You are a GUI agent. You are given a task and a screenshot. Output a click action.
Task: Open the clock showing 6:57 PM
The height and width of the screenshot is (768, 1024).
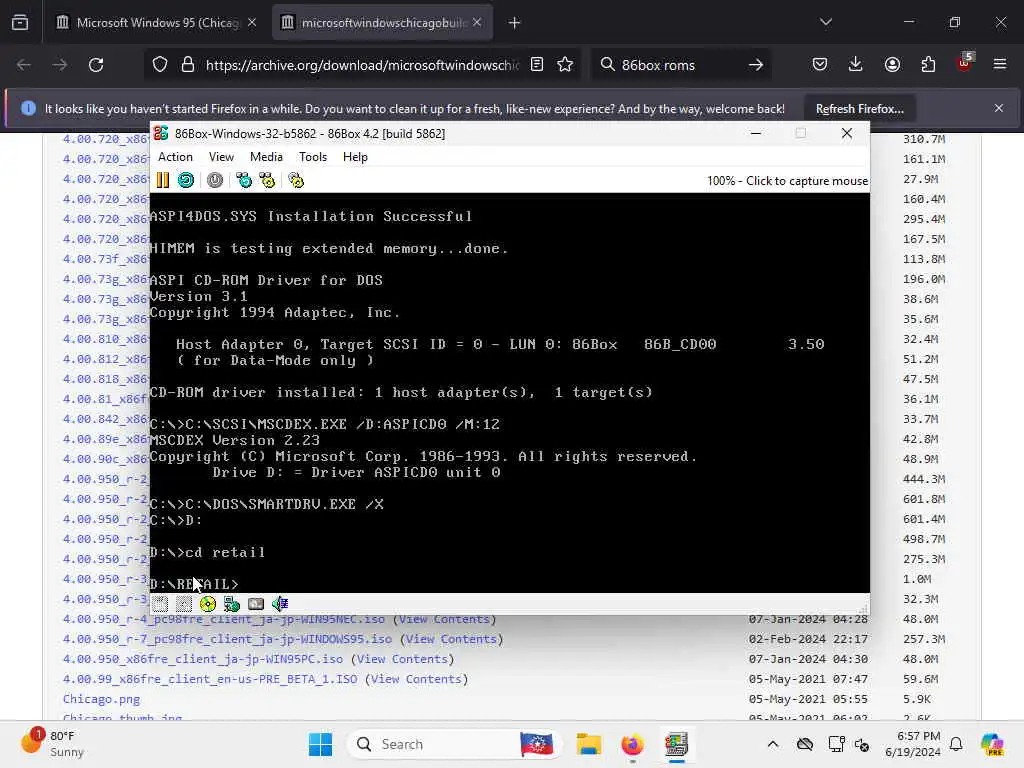click(x=912, y=744)
